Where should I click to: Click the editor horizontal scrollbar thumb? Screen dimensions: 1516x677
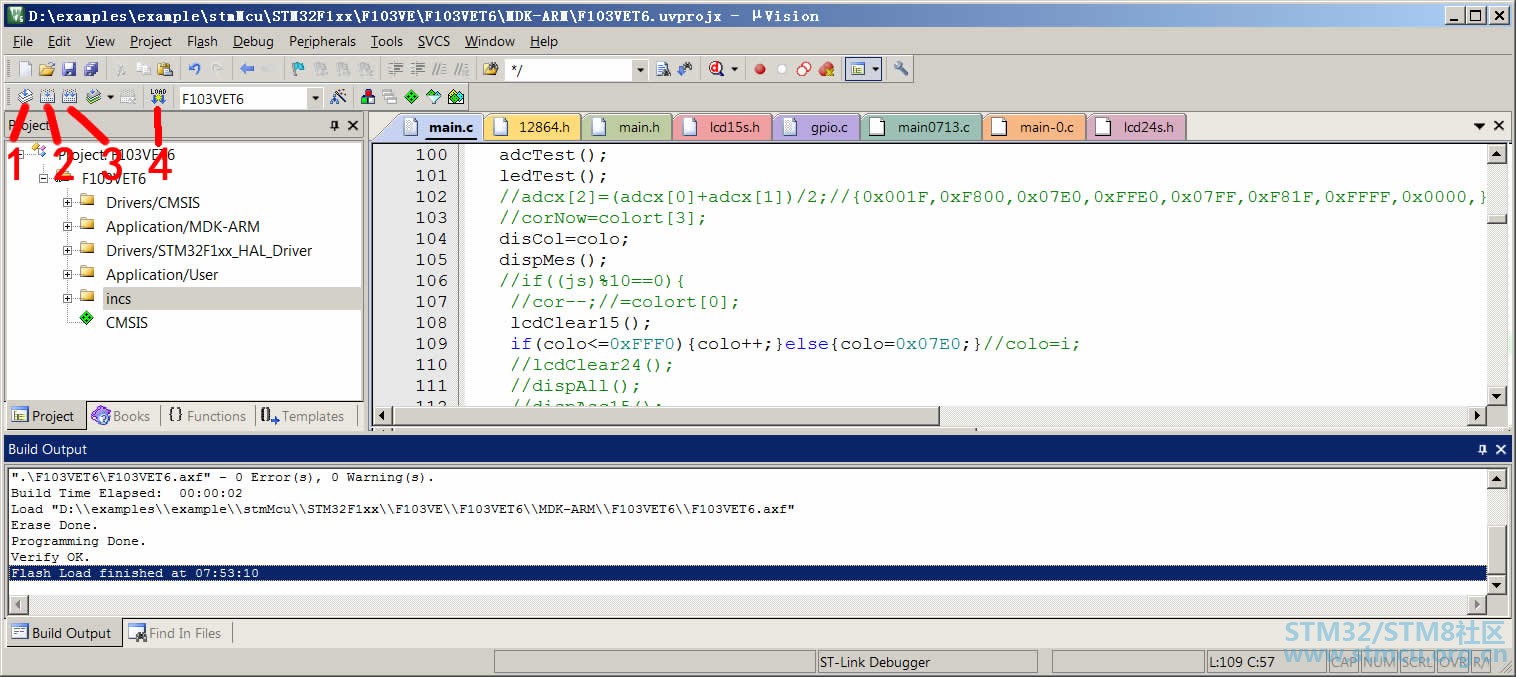(x=666, y=415)
